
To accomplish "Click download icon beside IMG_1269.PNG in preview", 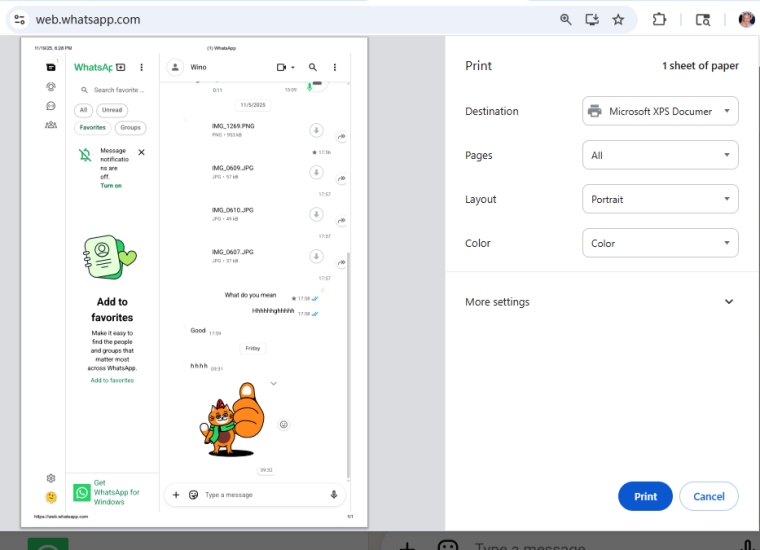I will click(316, 130).
